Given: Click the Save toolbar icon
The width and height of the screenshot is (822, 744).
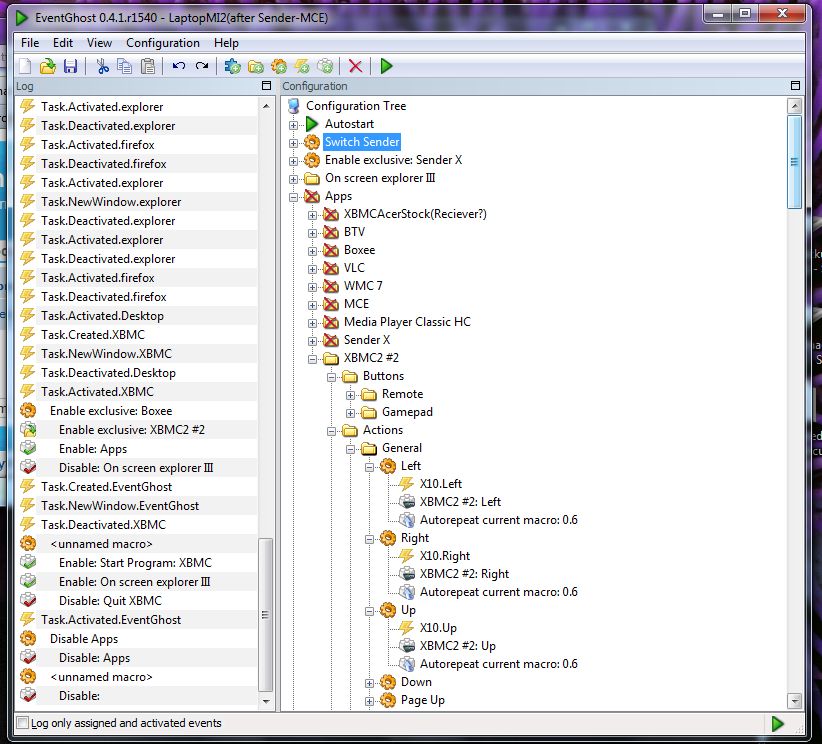Looking at the screenshot, I should click(70, 66).
